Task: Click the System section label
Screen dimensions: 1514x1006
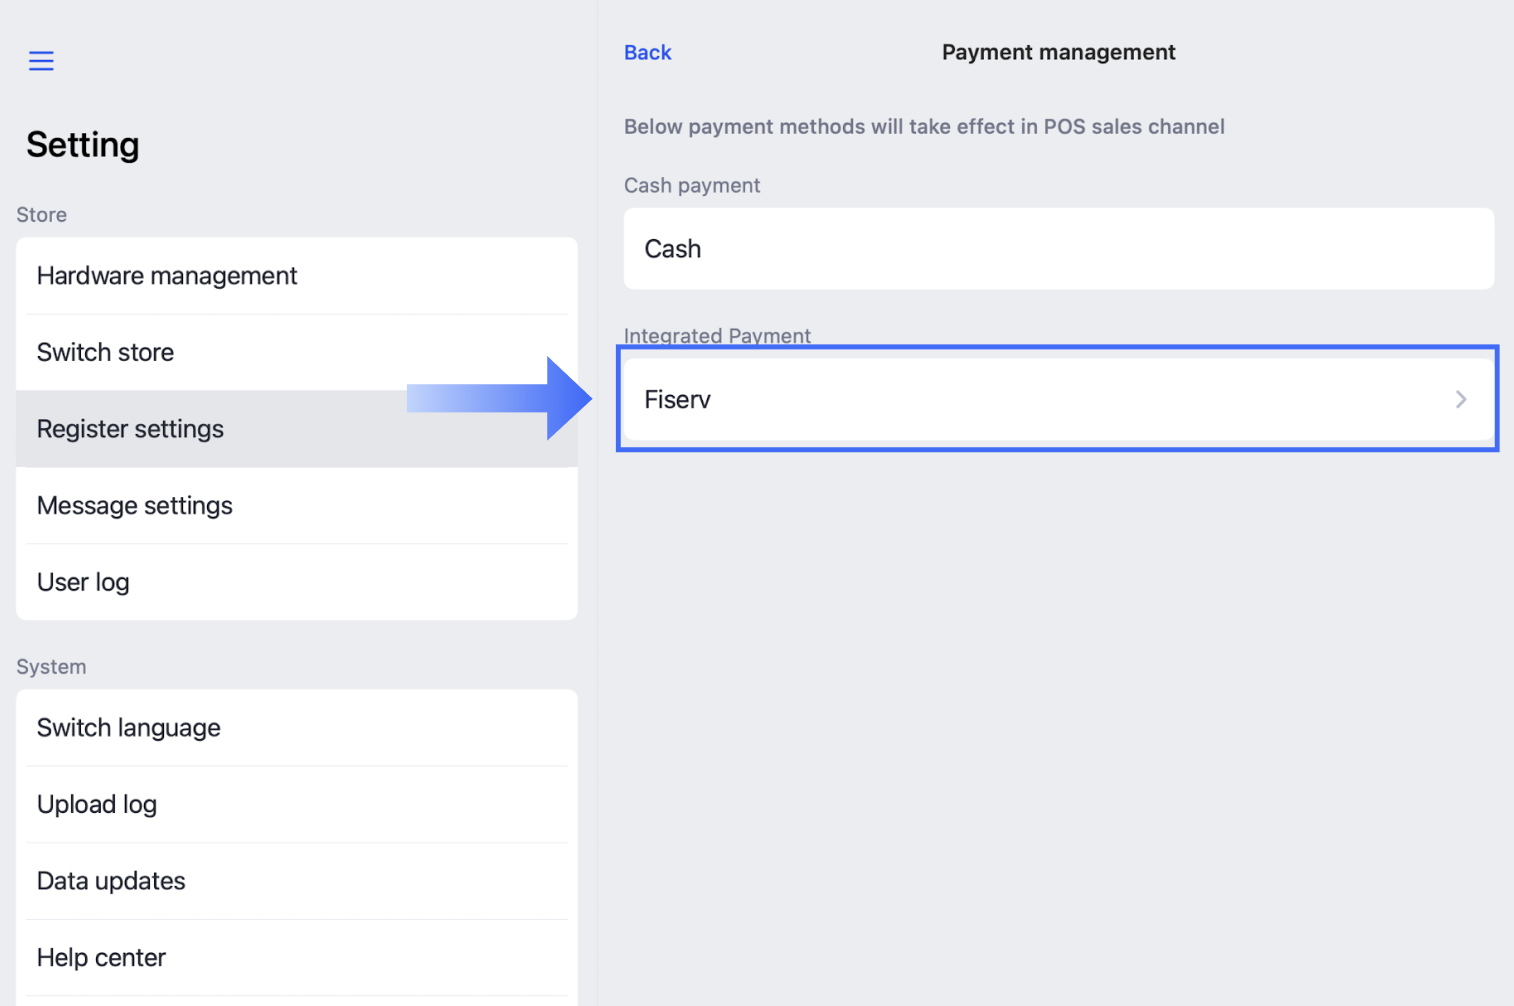Action: pyautogui.click(x=51, y=667)
